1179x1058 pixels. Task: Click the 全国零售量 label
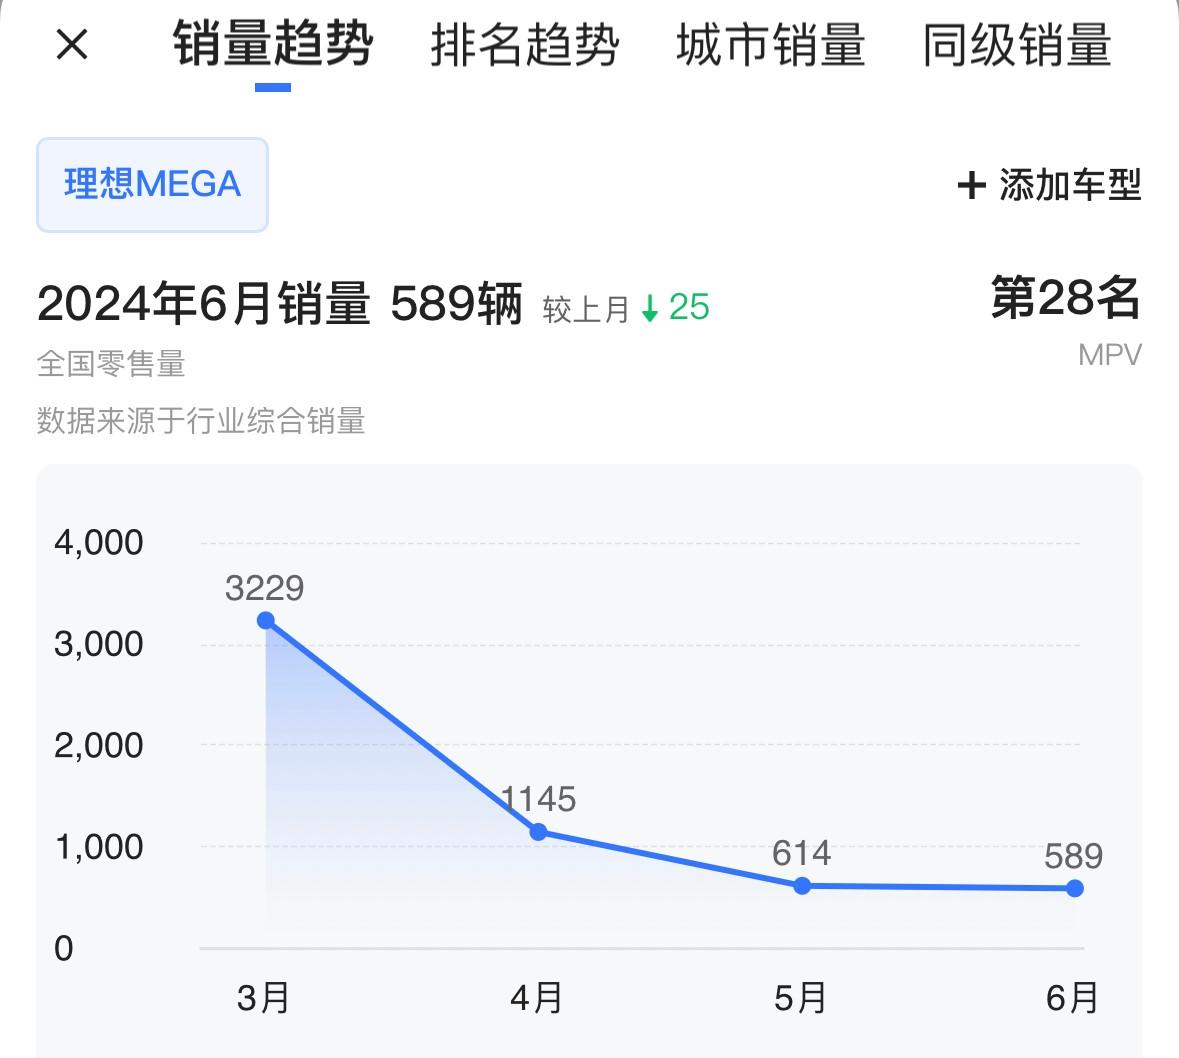[111, 364]
